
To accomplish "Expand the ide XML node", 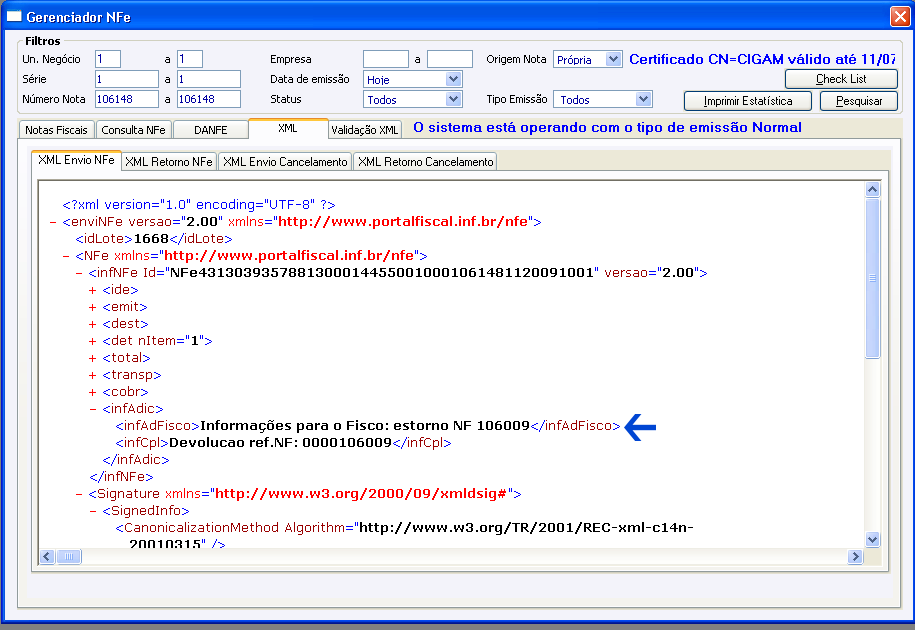I will point(92,290).
